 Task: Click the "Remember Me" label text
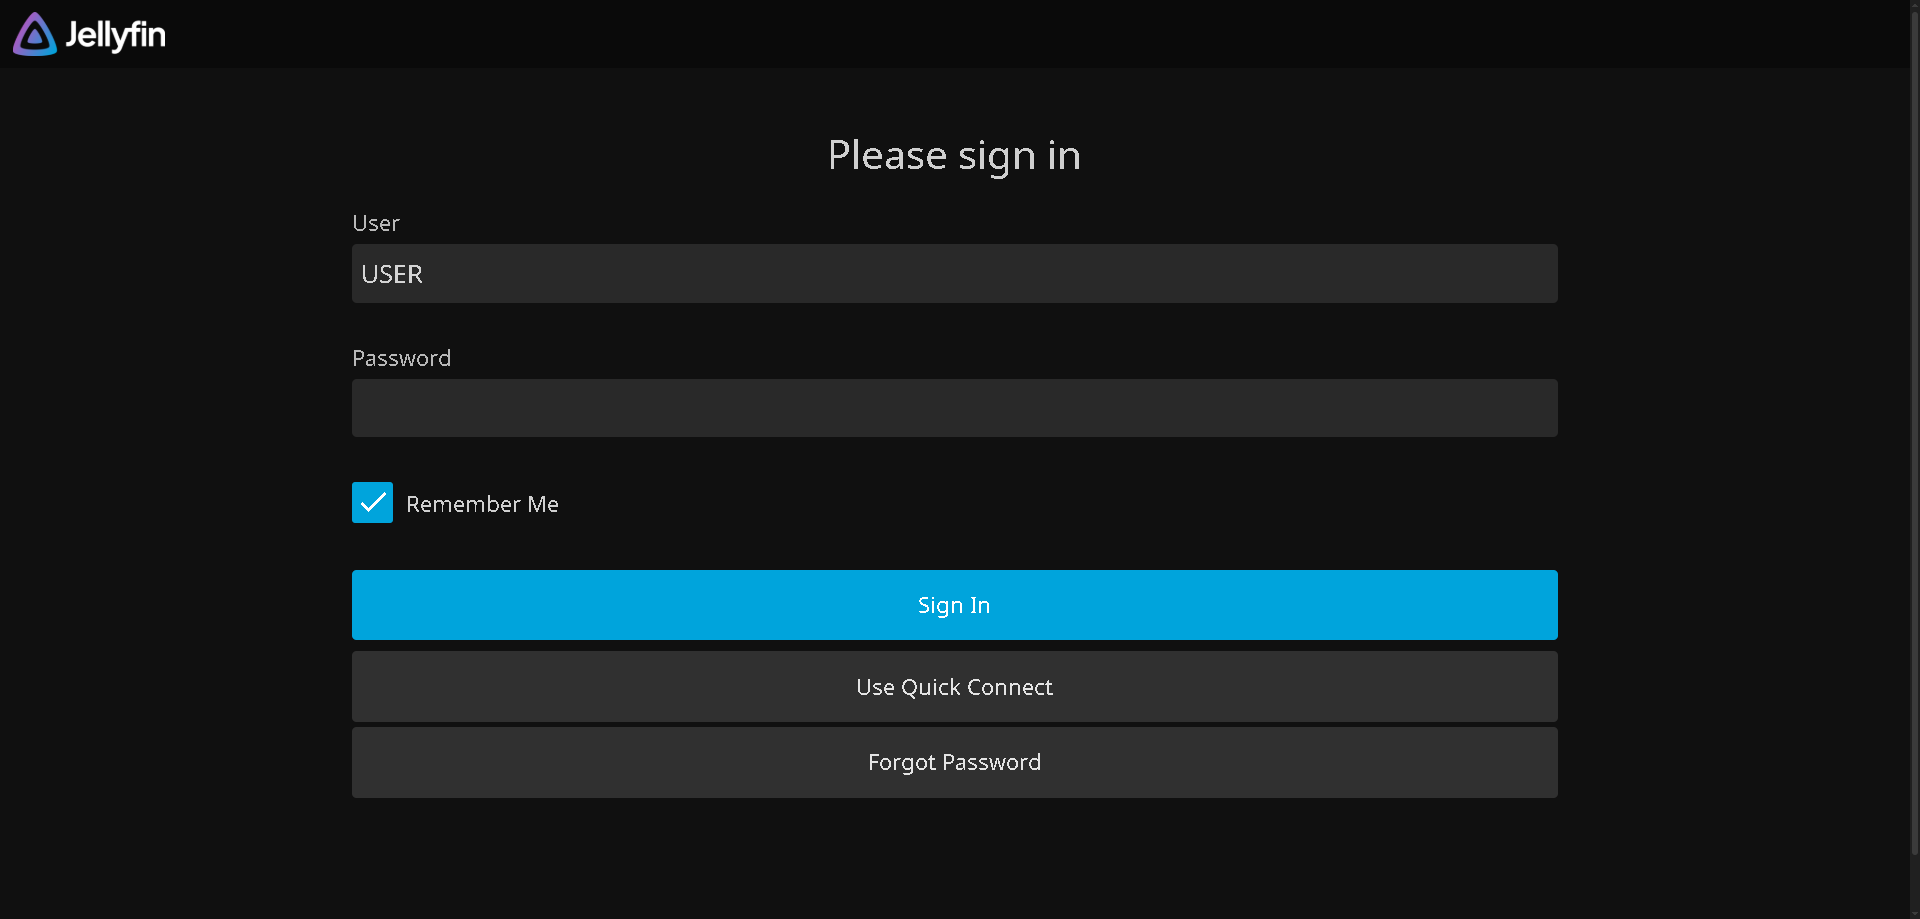coord(482,504)
